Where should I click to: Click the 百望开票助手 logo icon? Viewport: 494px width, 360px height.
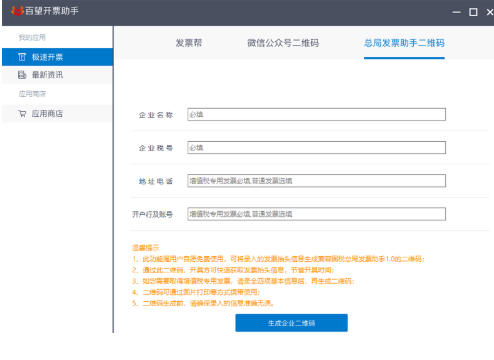pos(17,11)
